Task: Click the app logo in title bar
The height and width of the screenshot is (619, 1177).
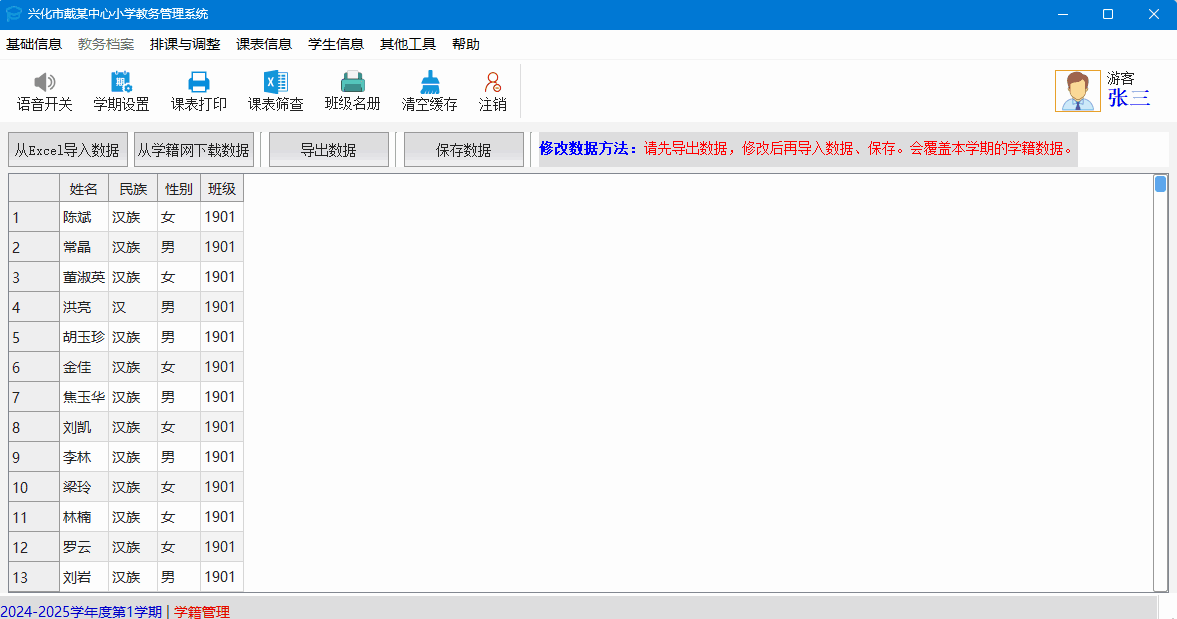Action: click(14, 14)
